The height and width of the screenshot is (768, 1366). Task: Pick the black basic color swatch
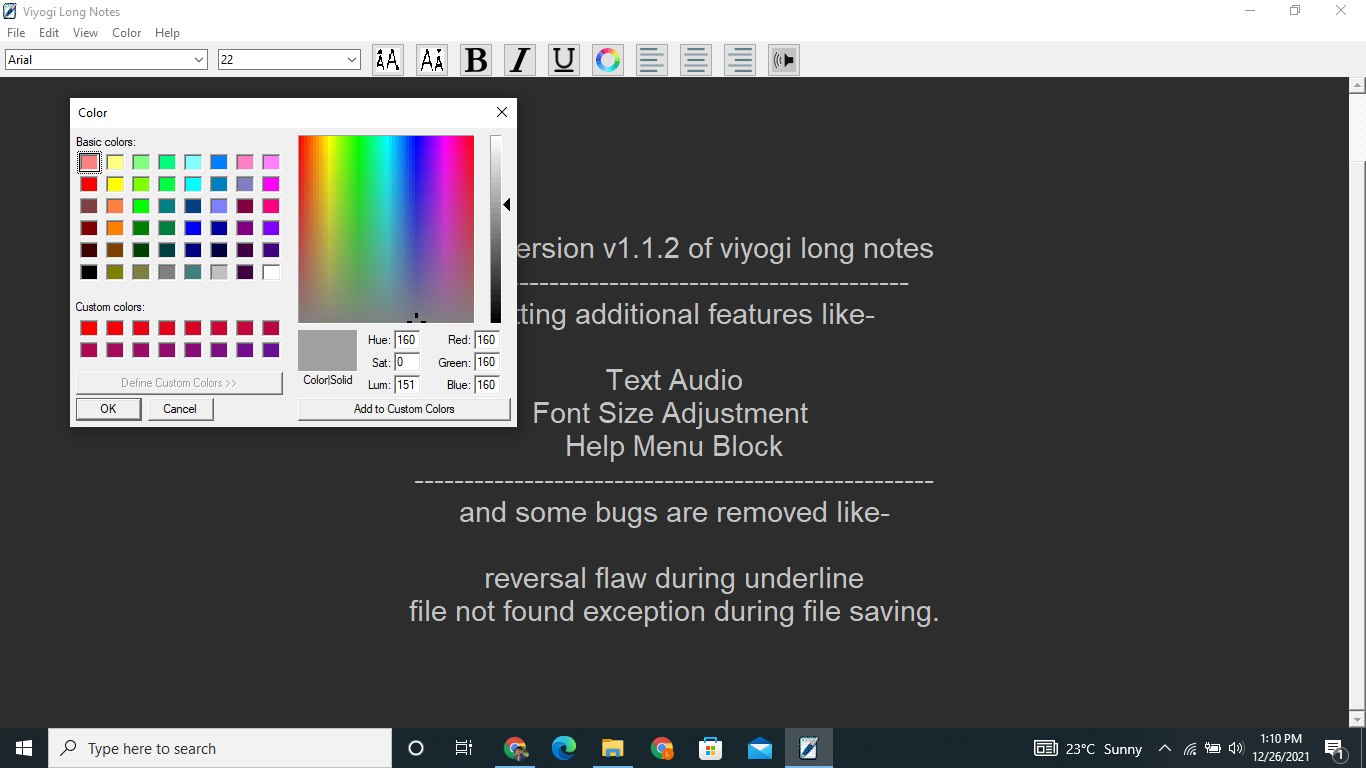coord(89,272)
